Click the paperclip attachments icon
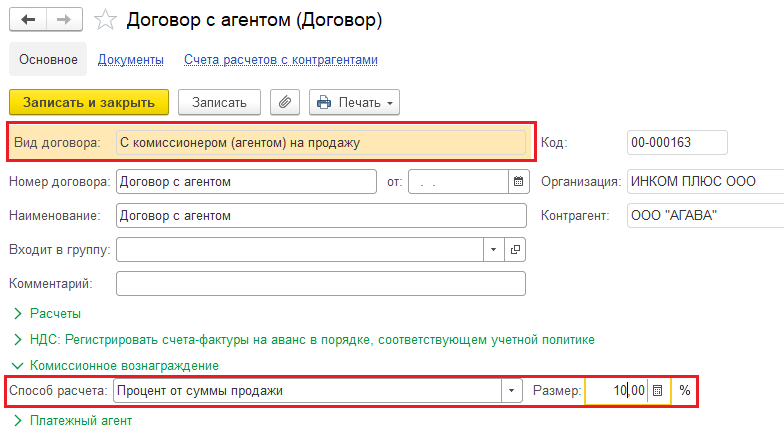Screen dimensions: 784x435 click(x=286, y=102)
